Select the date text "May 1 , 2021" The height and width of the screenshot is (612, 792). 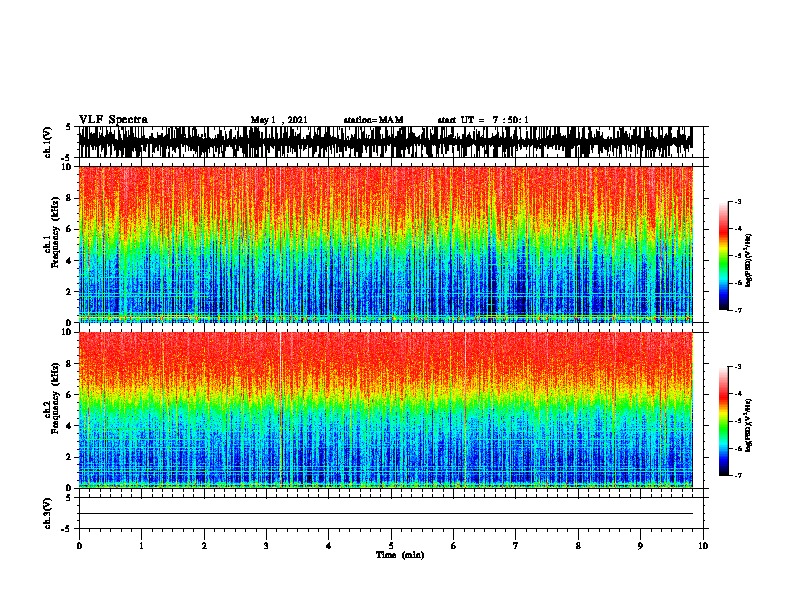coord(279,120)
